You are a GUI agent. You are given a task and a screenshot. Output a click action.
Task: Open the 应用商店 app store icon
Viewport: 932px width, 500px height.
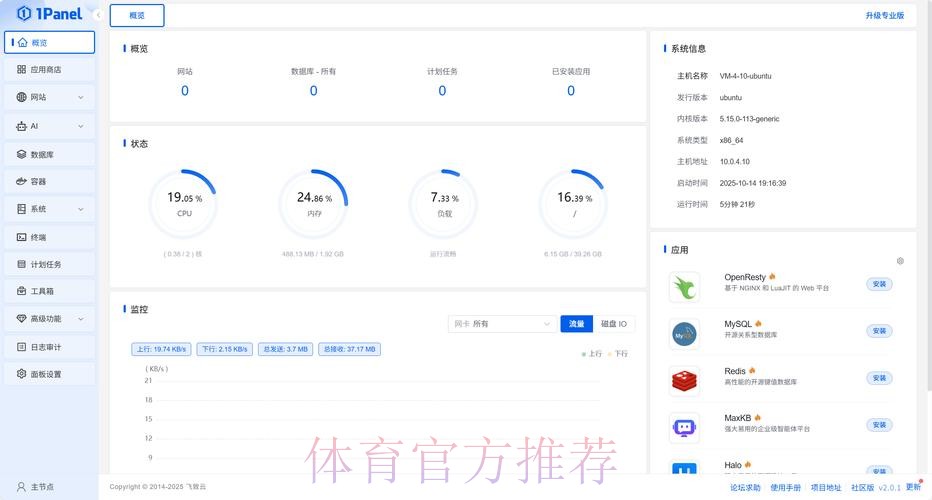point(21,70)
